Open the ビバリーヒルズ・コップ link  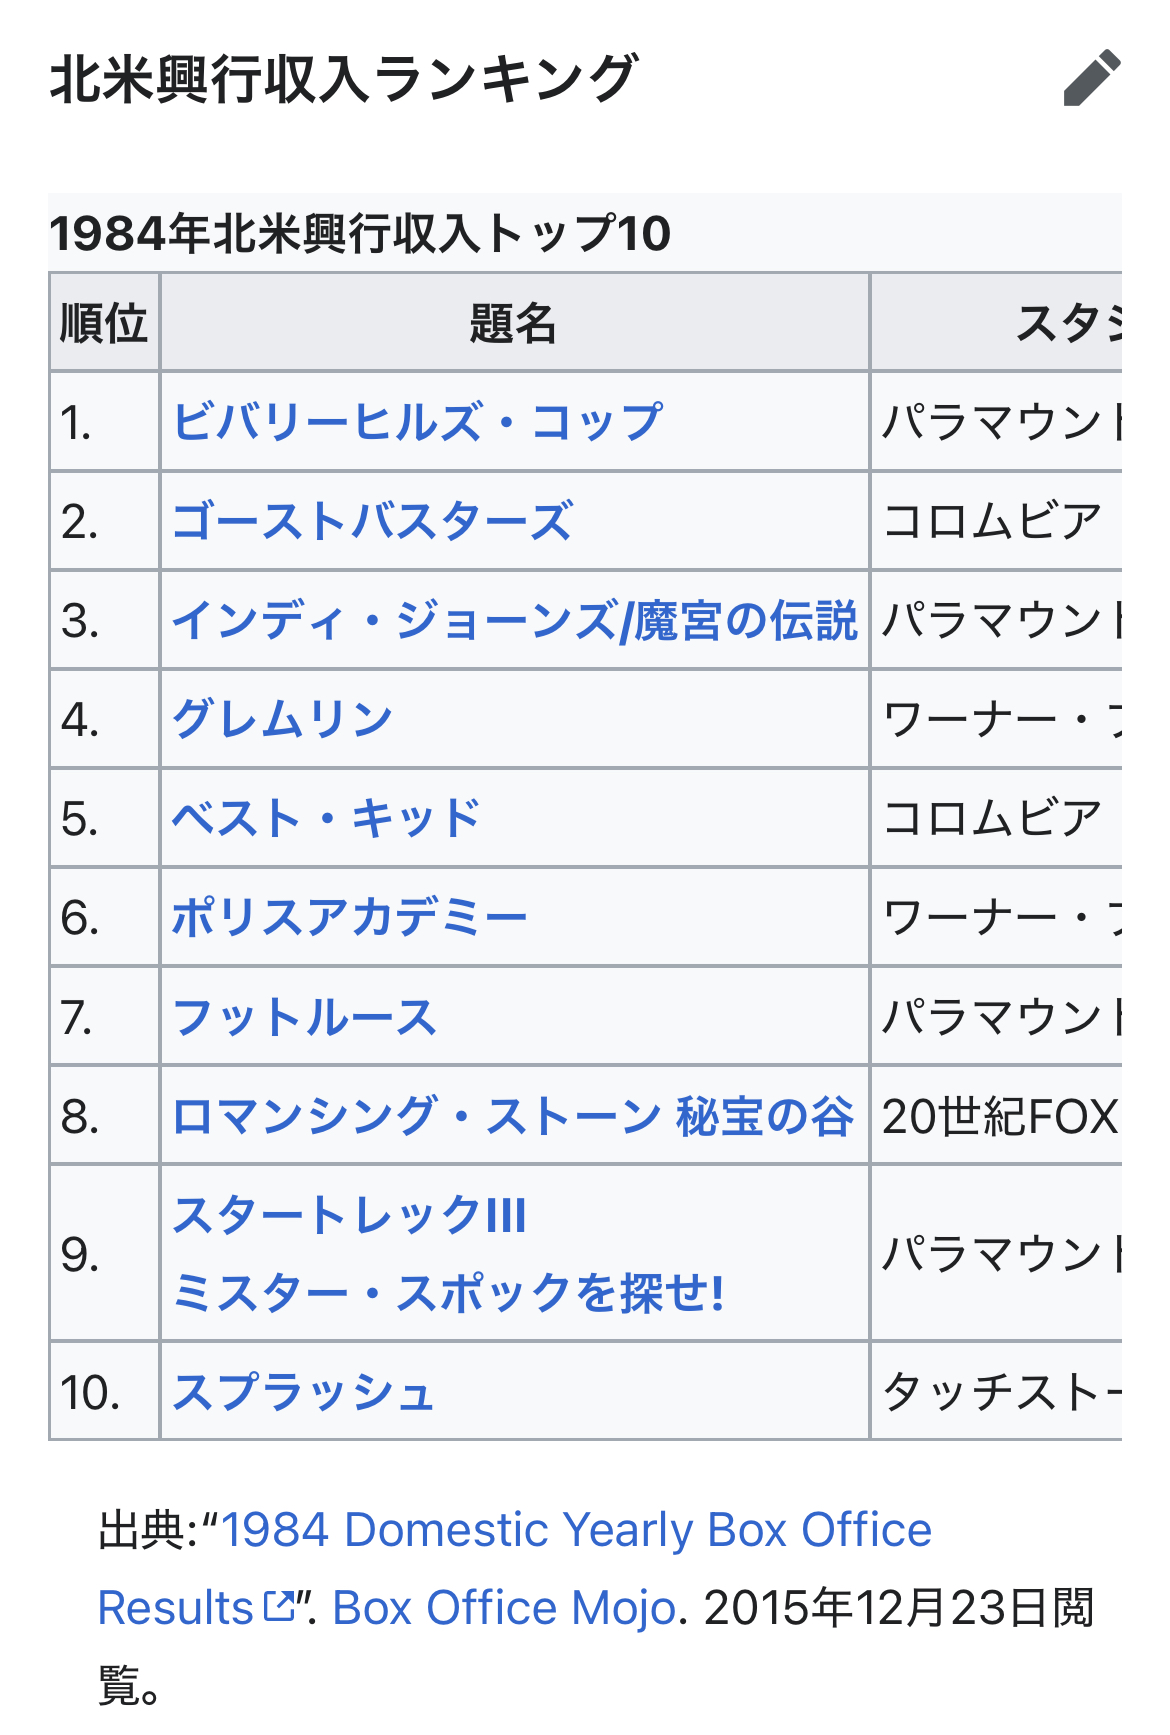pos(417,422)
